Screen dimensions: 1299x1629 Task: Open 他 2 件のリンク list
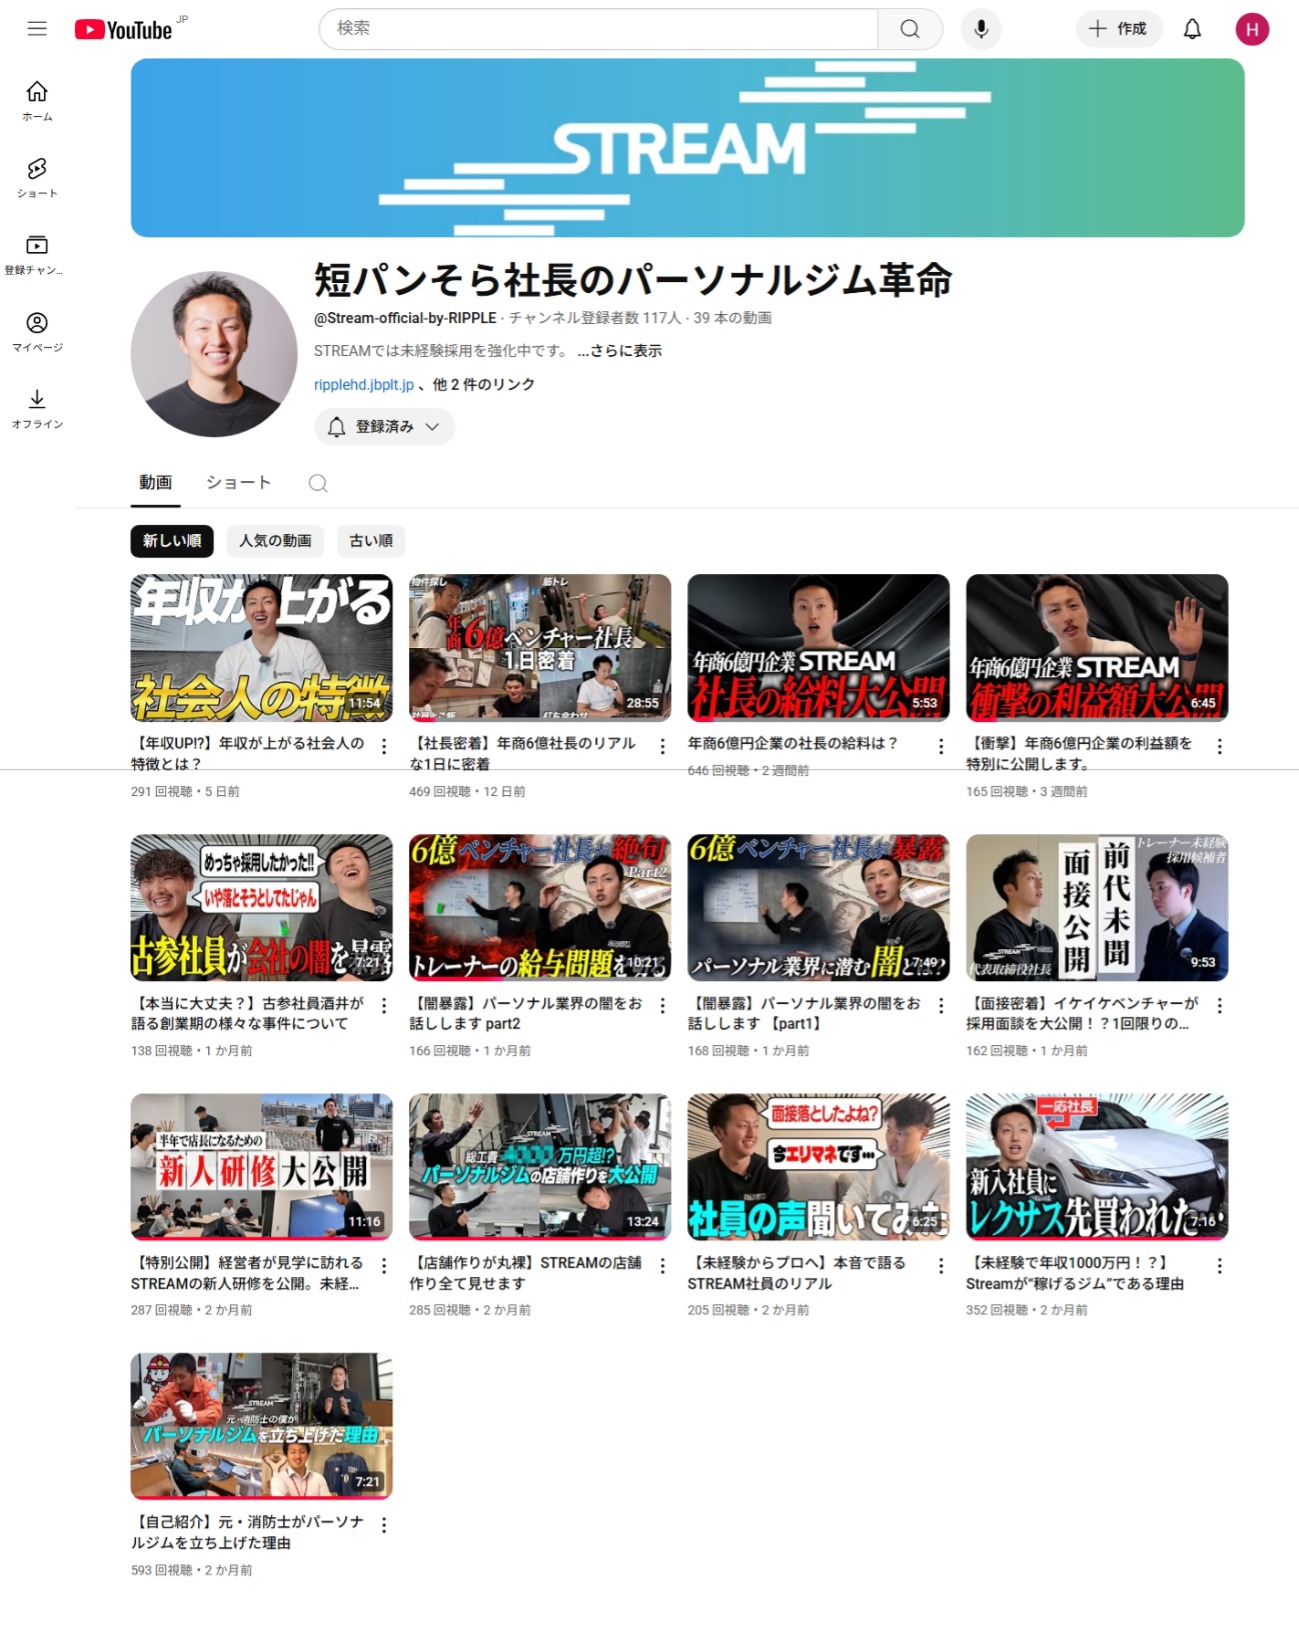[484, 385]
